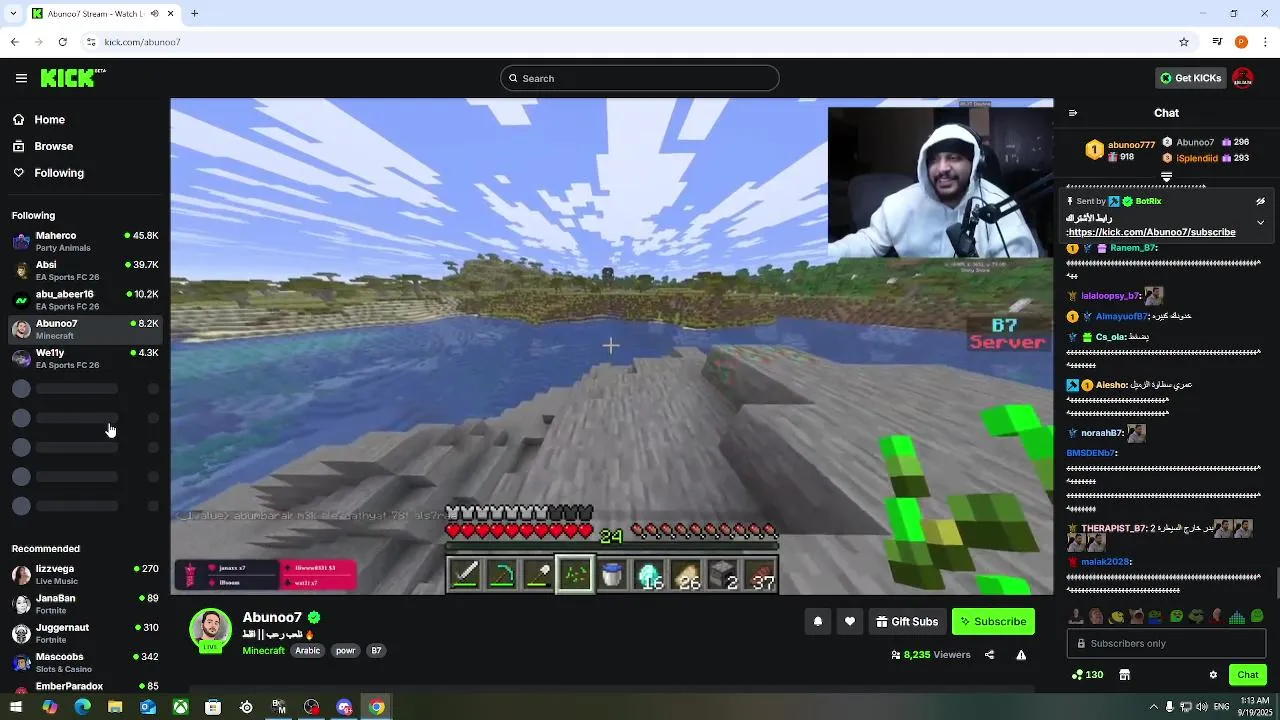Viewport: 1280px width, 720px height.
Task: Click the KICK logo
Action: pos(73,78)
